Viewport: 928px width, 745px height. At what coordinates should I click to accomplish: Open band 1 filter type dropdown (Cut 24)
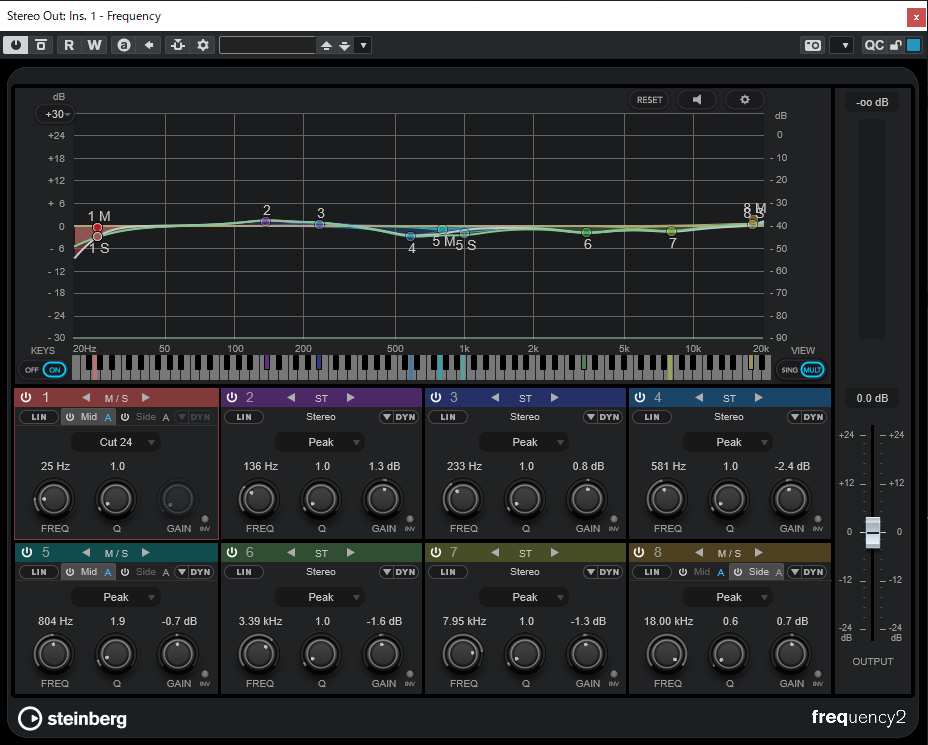(x=116, y=442)
